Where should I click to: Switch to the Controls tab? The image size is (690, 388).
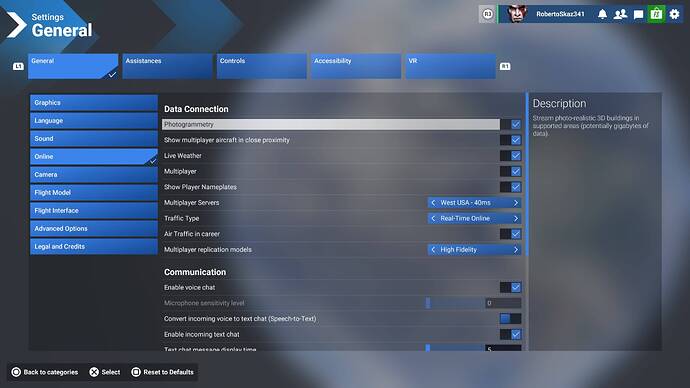[261, 66]
